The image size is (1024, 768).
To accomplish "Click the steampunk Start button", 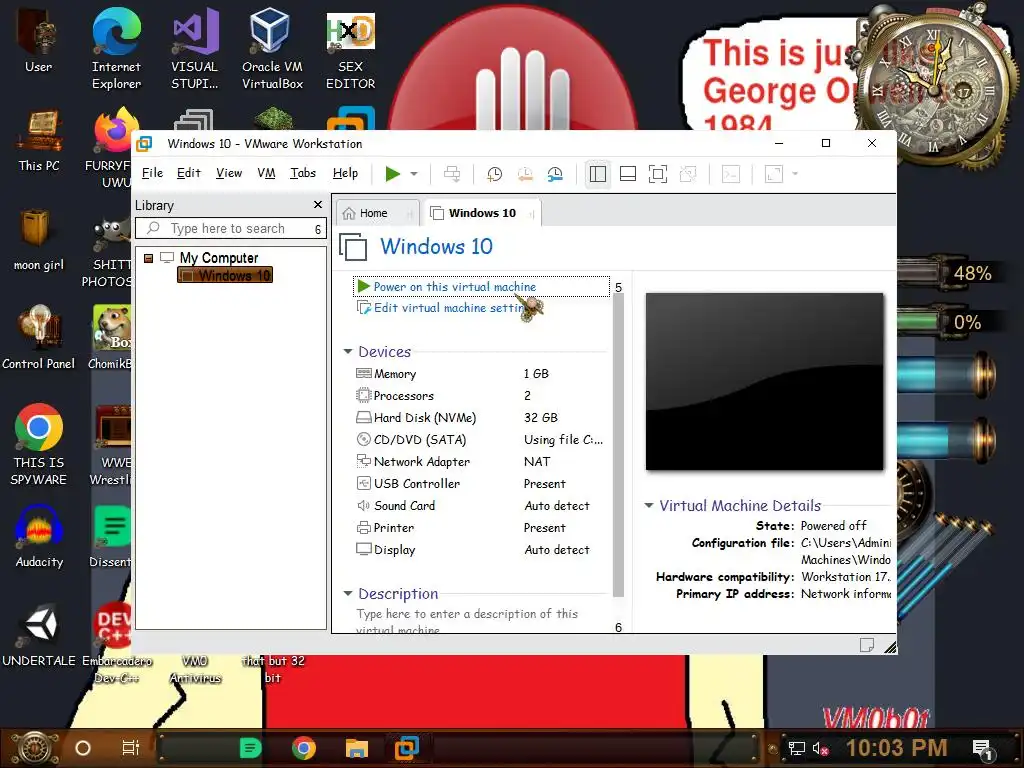I will [x=35, y=748].
